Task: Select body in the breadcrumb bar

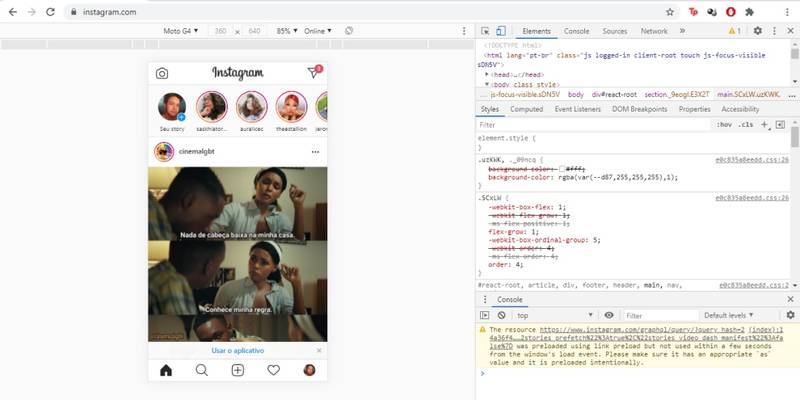Action: [x=576, y=94]
